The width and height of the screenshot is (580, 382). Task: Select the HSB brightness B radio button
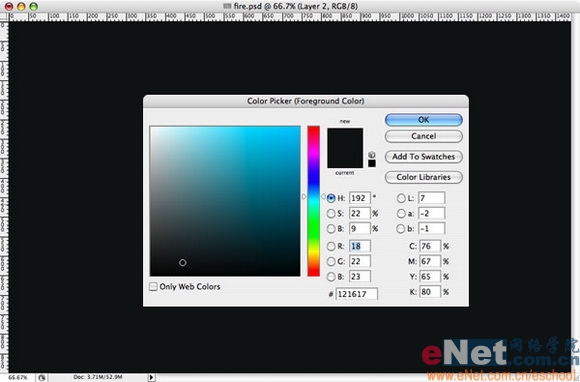click(x=331, y=229)
